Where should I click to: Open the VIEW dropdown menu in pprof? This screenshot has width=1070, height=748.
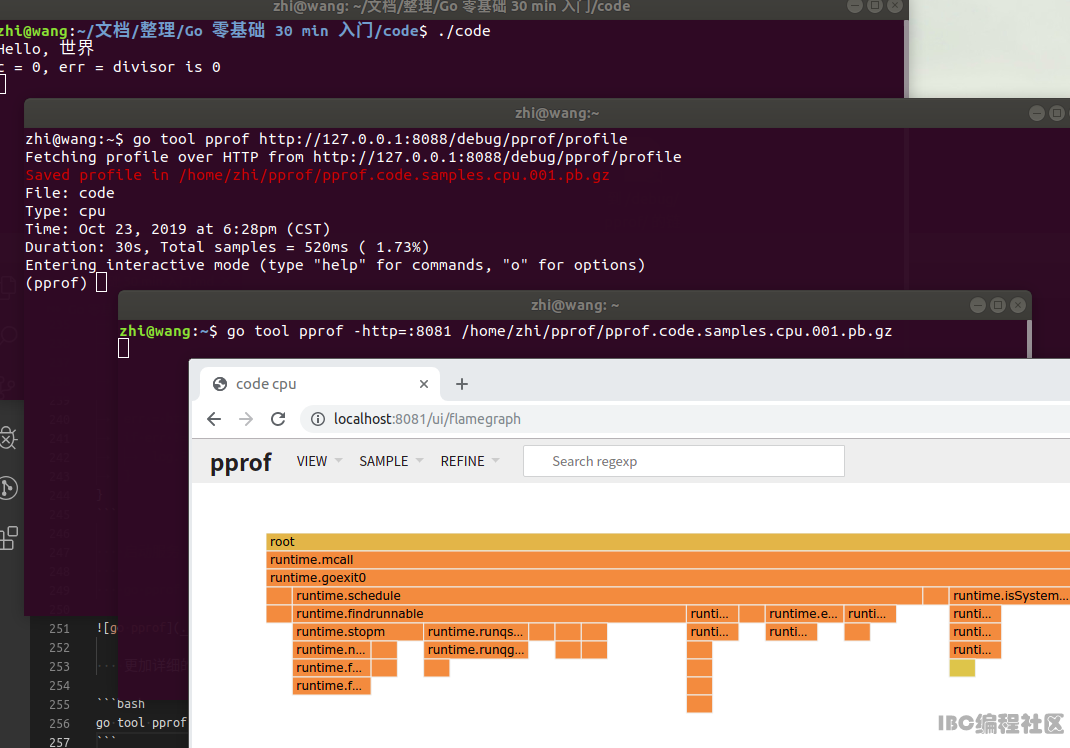(319, 461)
